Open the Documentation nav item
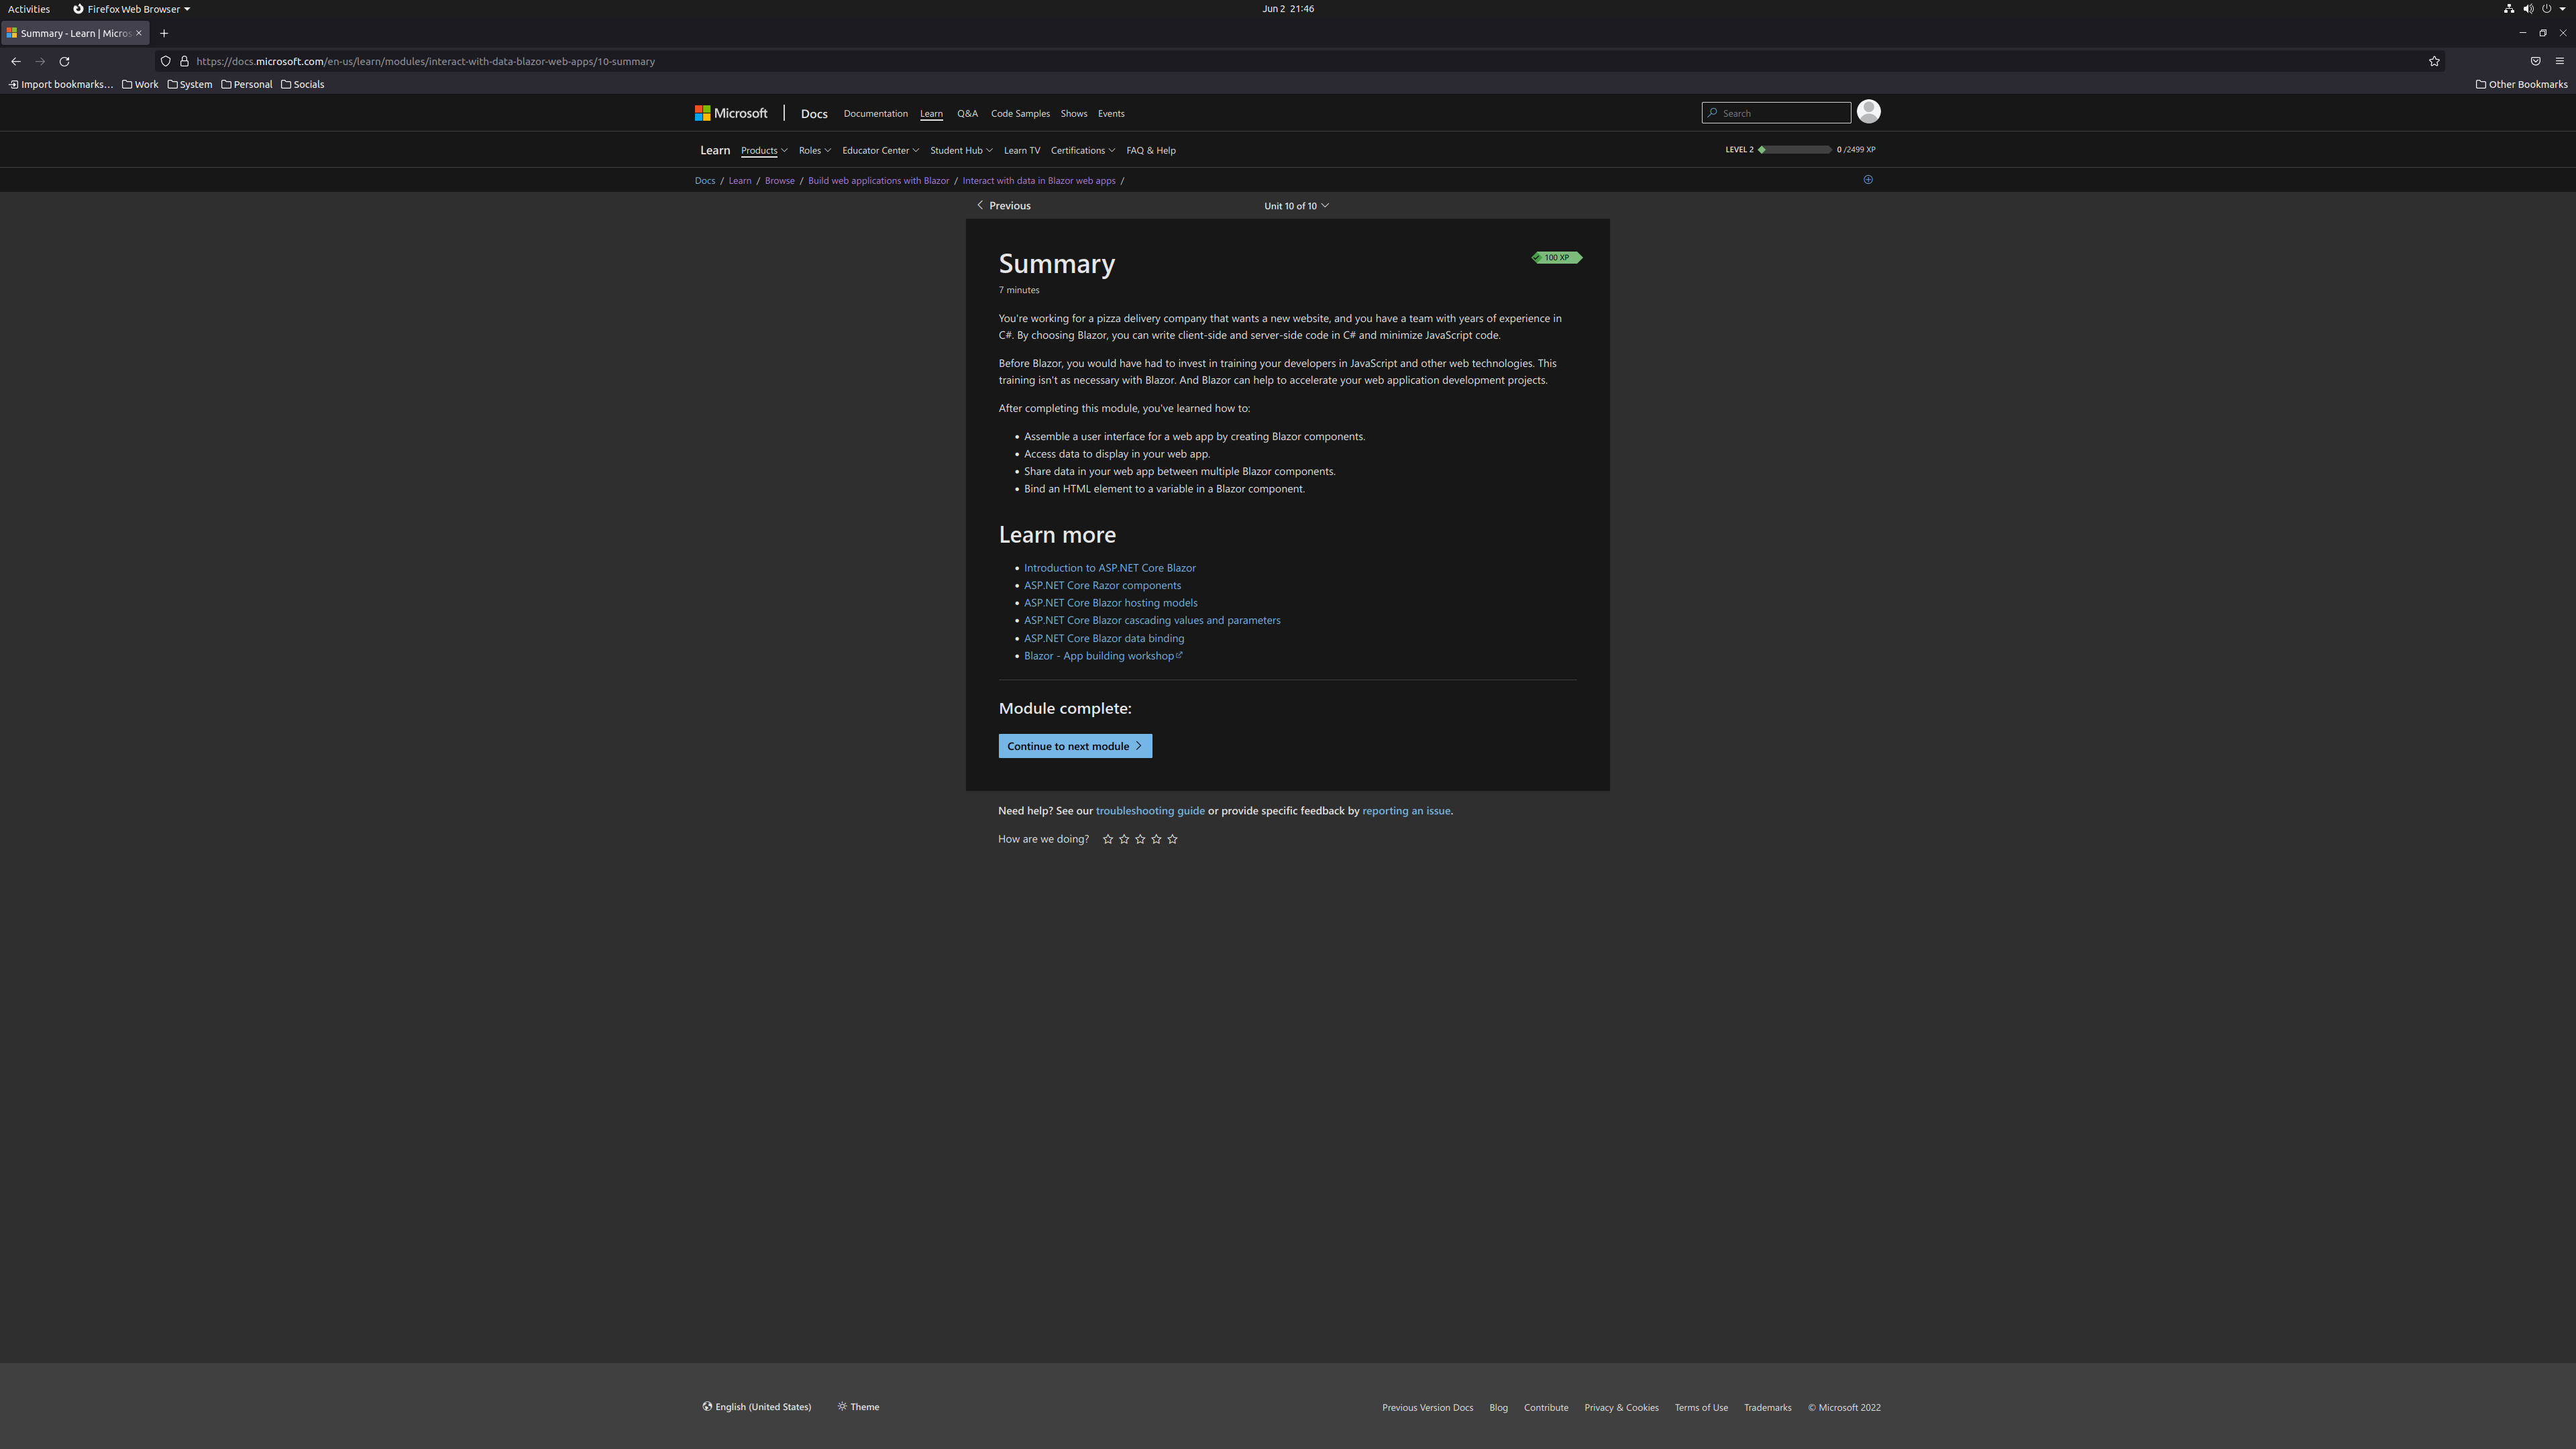This screenshot has width=2576, height=1449. coord(875,113)
